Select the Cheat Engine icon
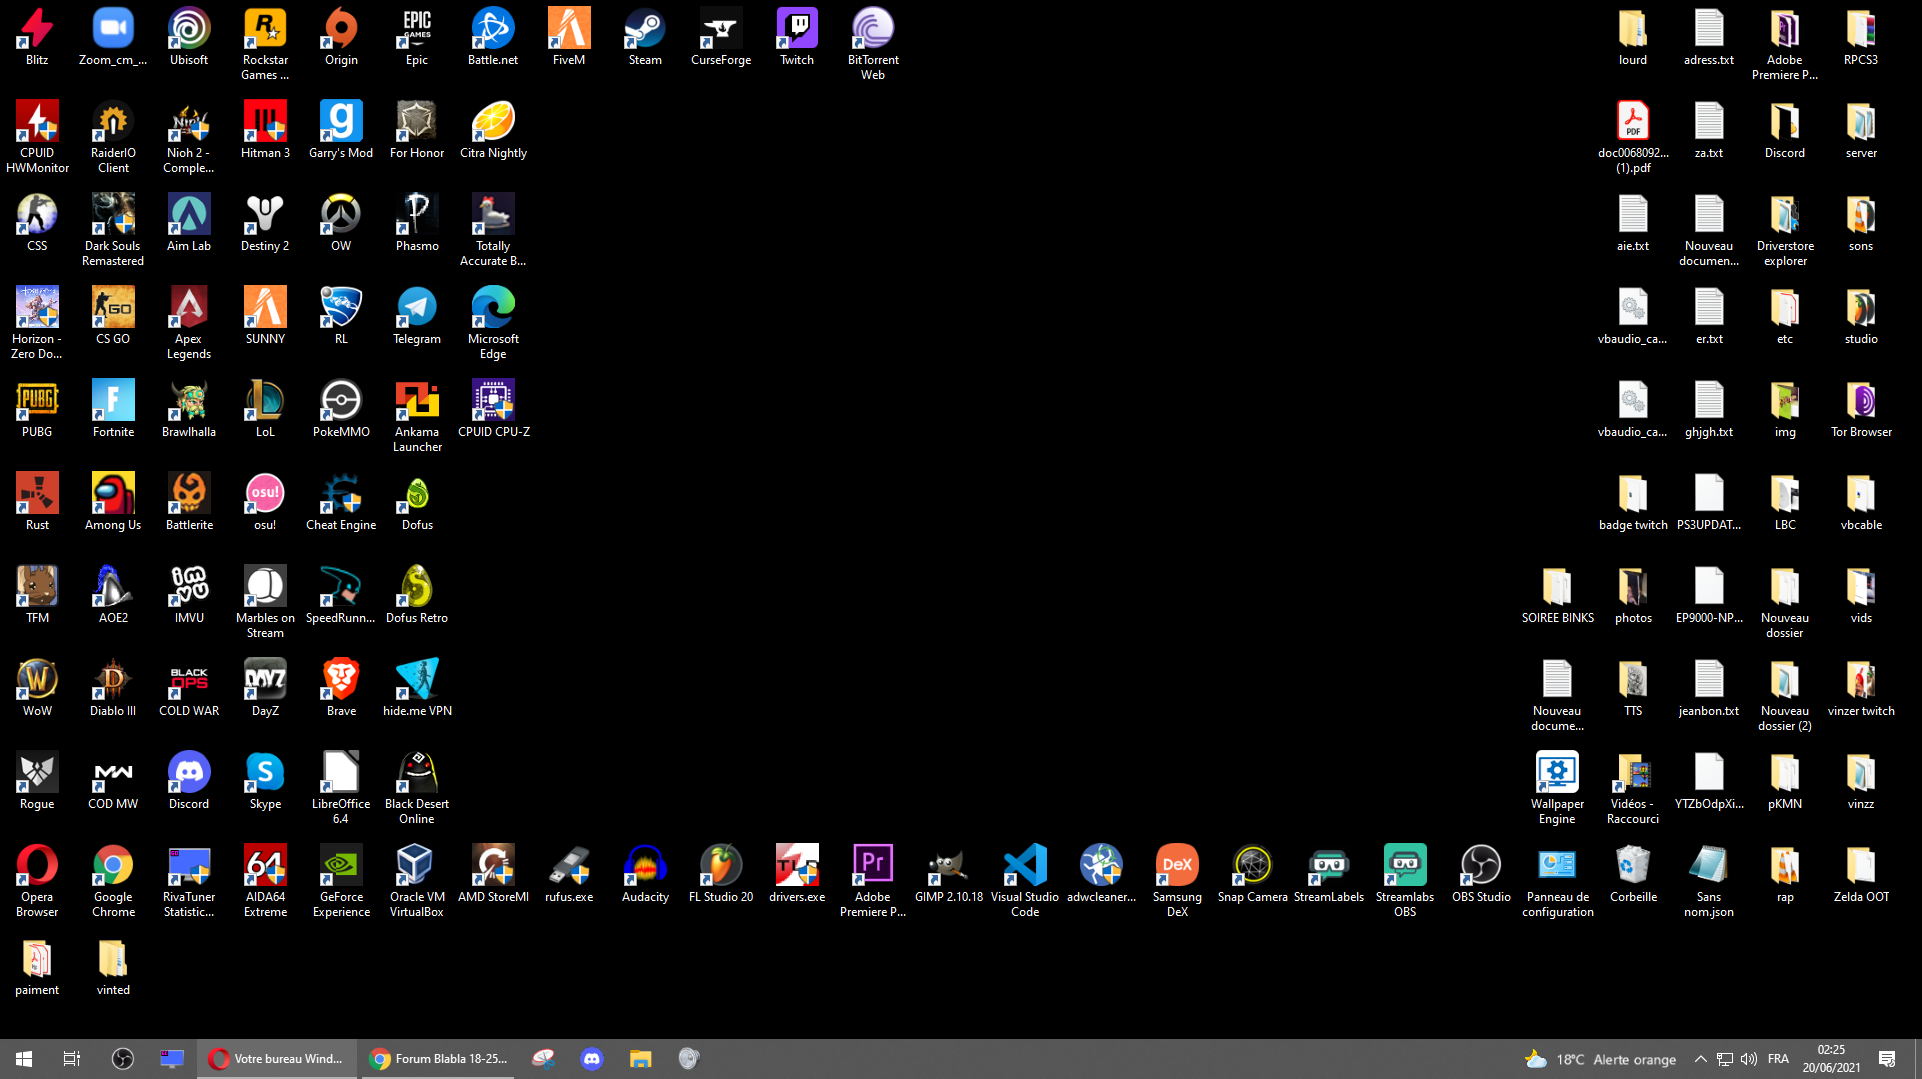This screenshot has height=1079, width=1922. click(x=341, y=503)
